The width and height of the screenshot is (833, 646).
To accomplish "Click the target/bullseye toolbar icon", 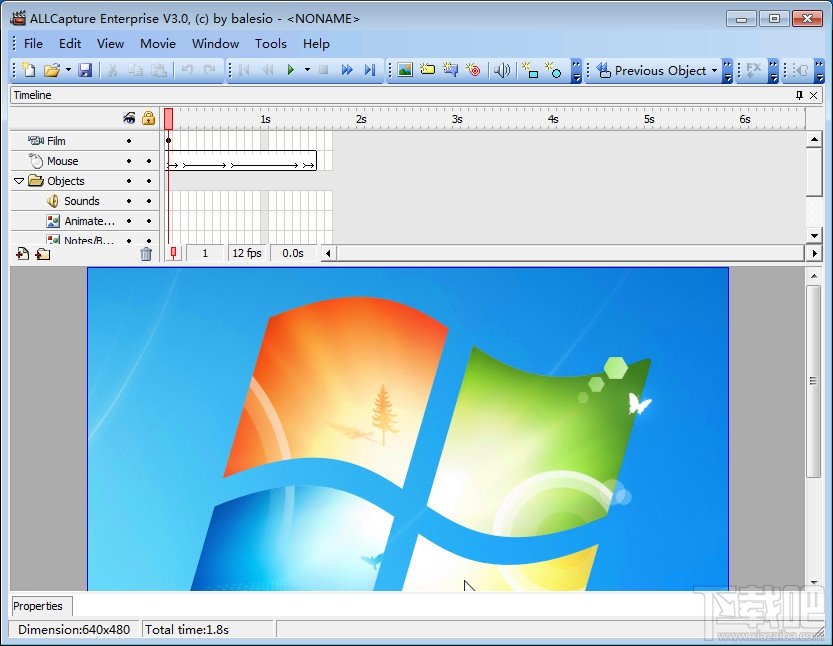I will 473,70.
